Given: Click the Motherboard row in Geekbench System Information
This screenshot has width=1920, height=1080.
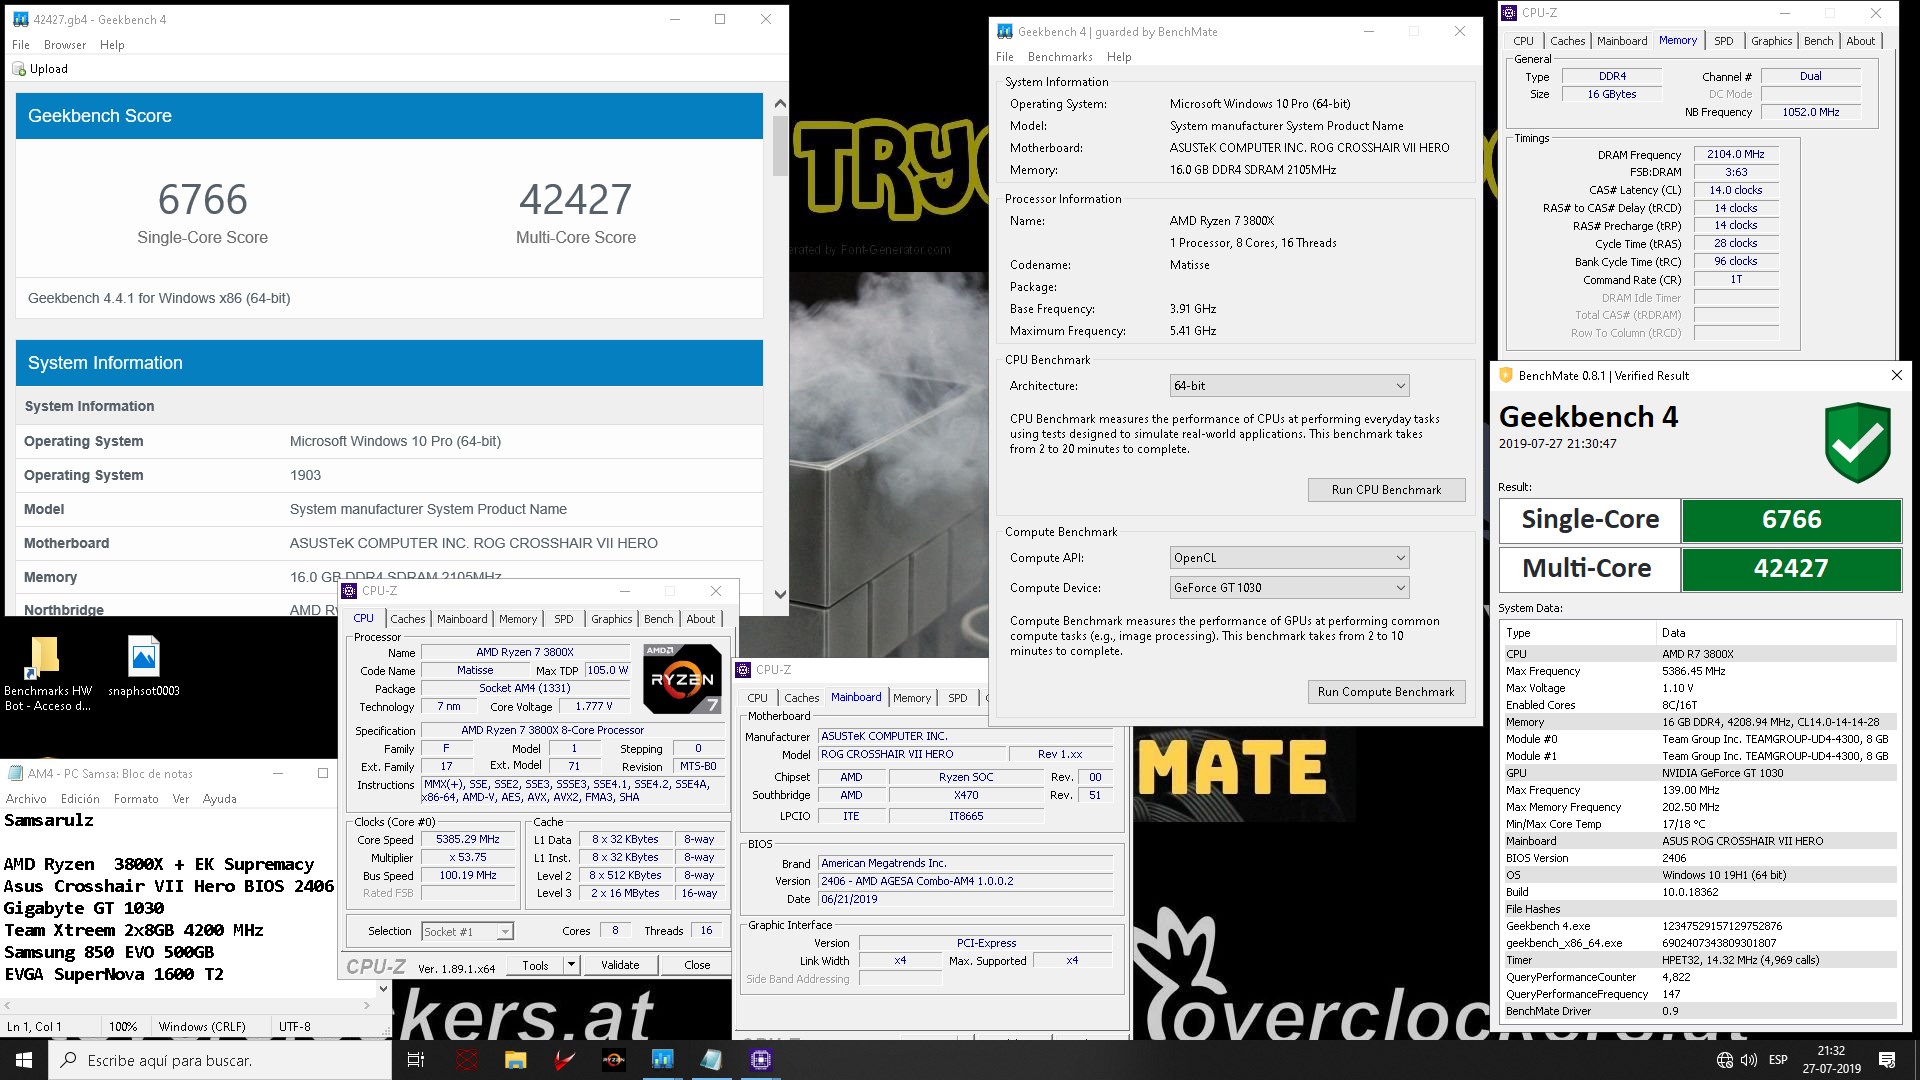Looking at the screenshot, I should (389, 543).
